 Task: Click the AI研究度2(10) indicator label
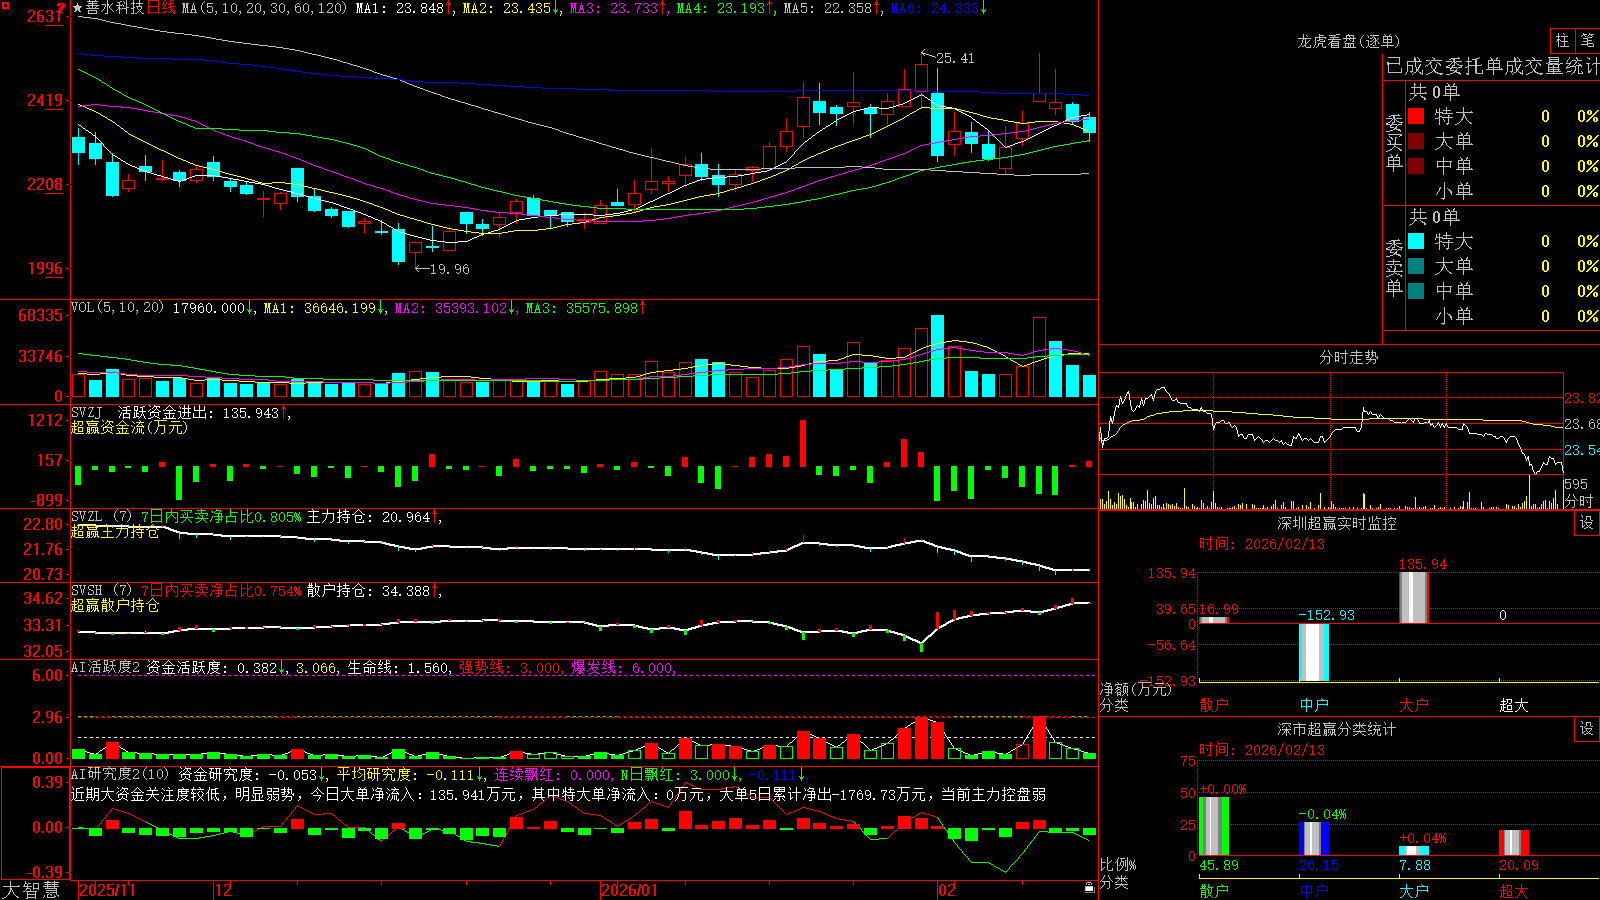pyautogui.click(x=121, y=774)
